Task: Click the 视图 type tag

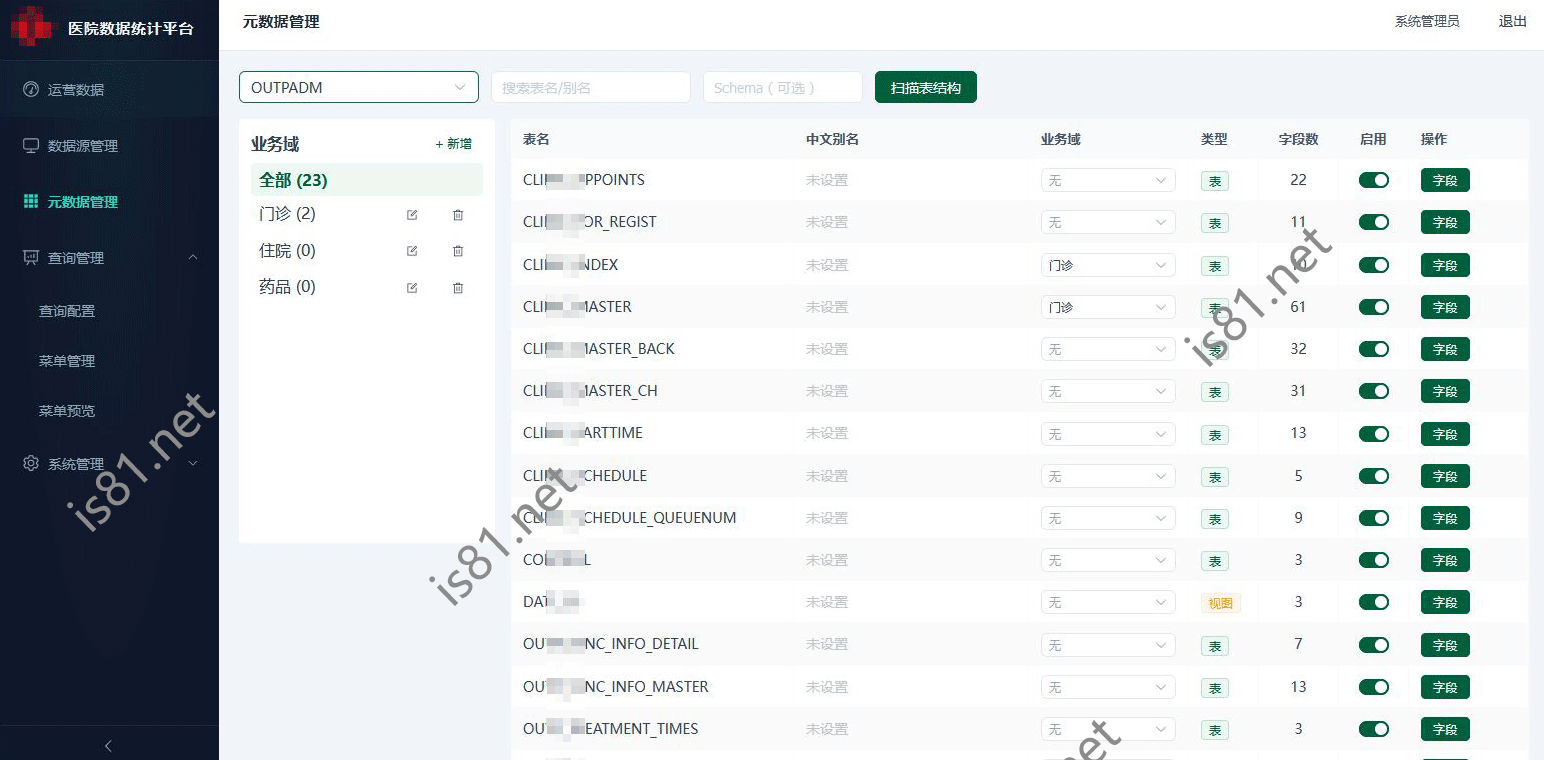Action: pos(1221,603)
